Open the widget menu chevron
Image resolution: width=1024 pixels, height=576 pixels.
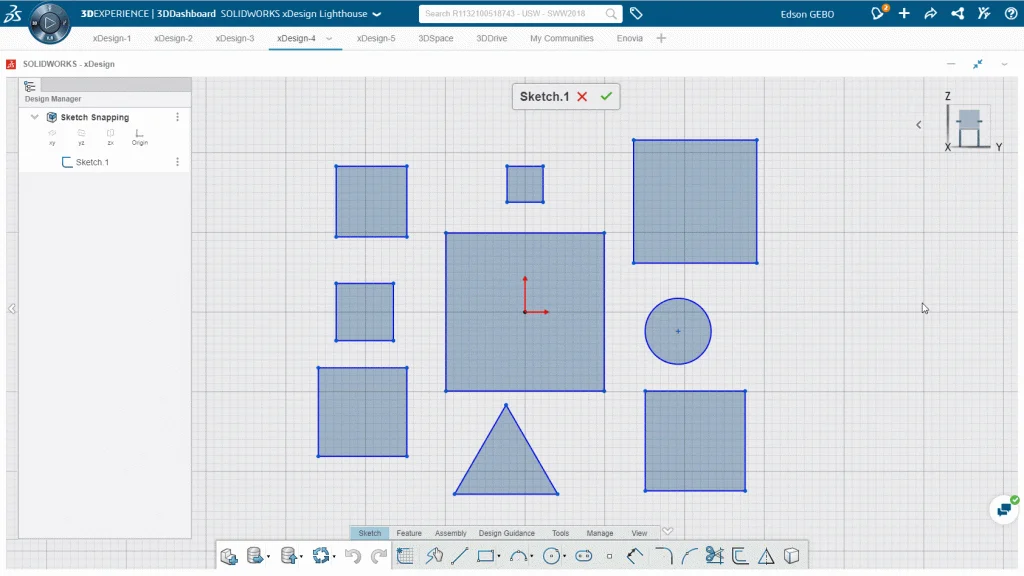1004,64
